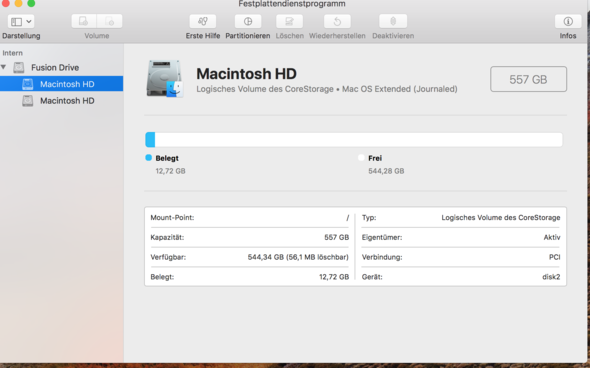Click the '544,34 GB (56,1 MB löschbar)' value
590x368 pixels.
click(298, 257)
